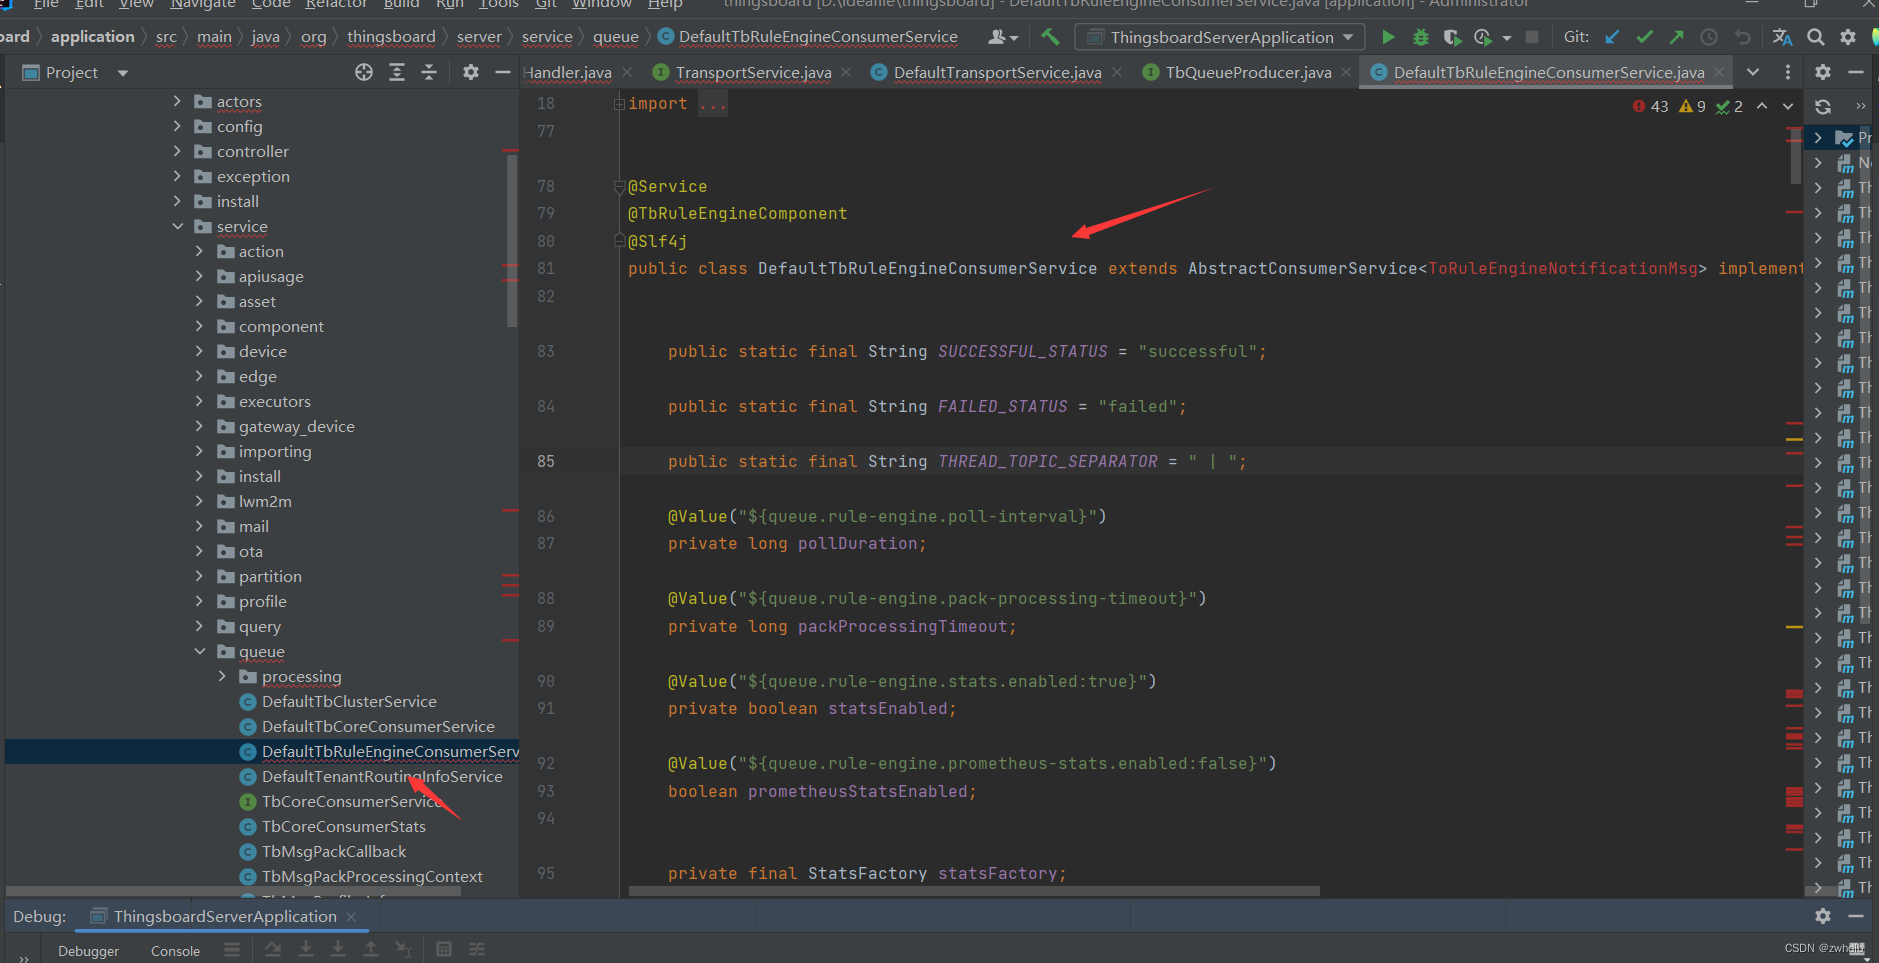Open the ThingsboardServerApplication run configuration dropdown
The height and width of the screenshot is (963, 1879).
(1220, 37)
